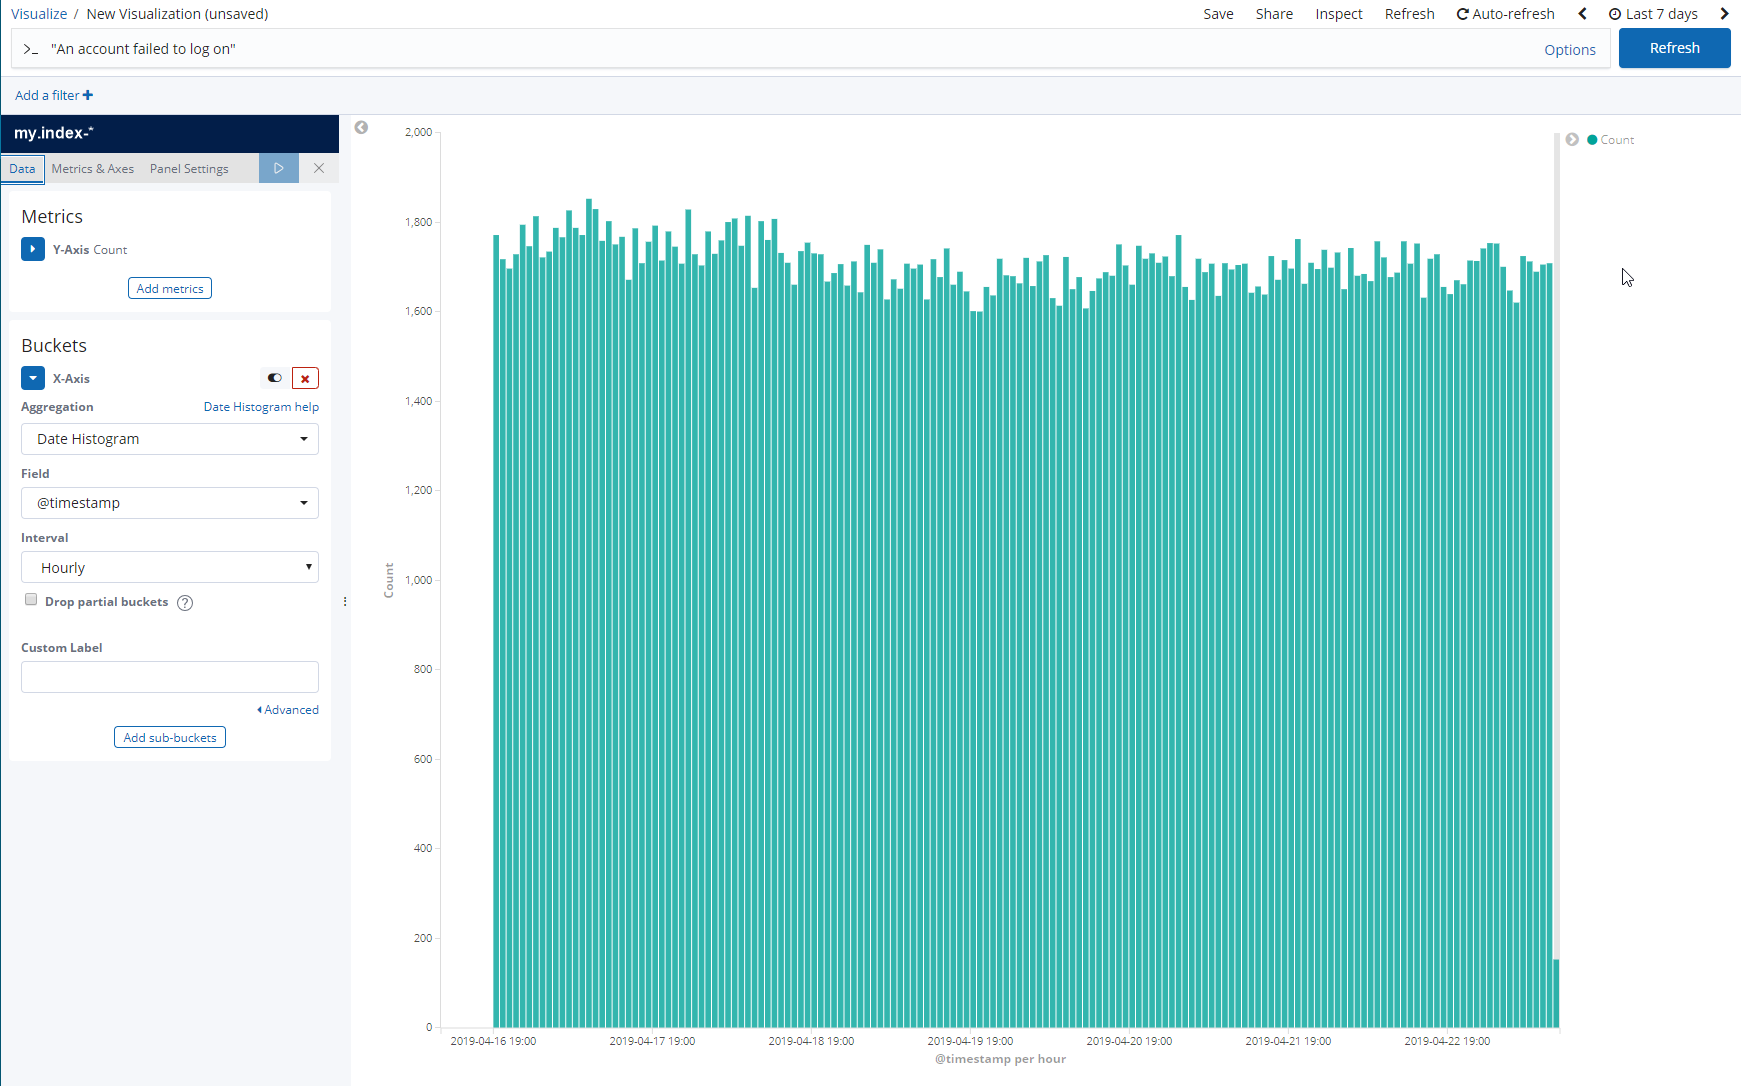The image size is (1741, 1086).
Task: Expand the Y-Axis Count metric
Action: point(33,249)
